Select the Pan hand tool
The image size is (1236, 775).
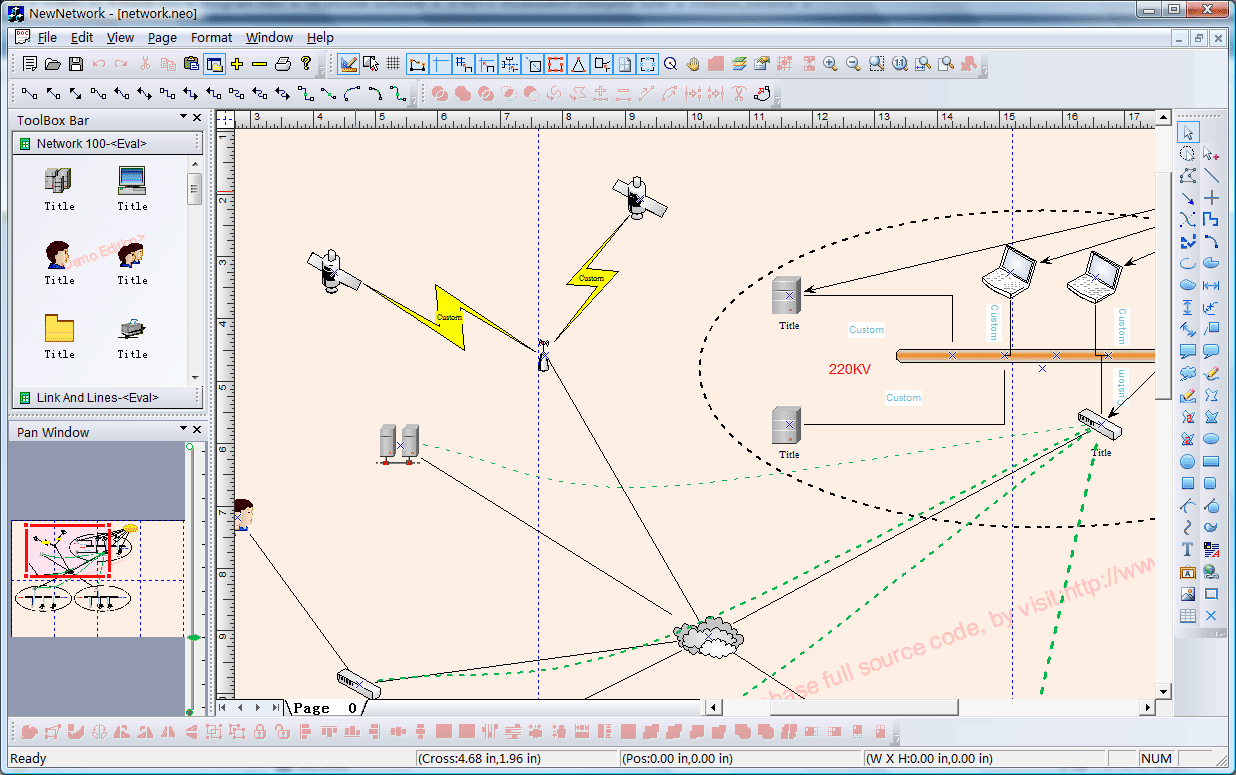[x=693, y=64]
